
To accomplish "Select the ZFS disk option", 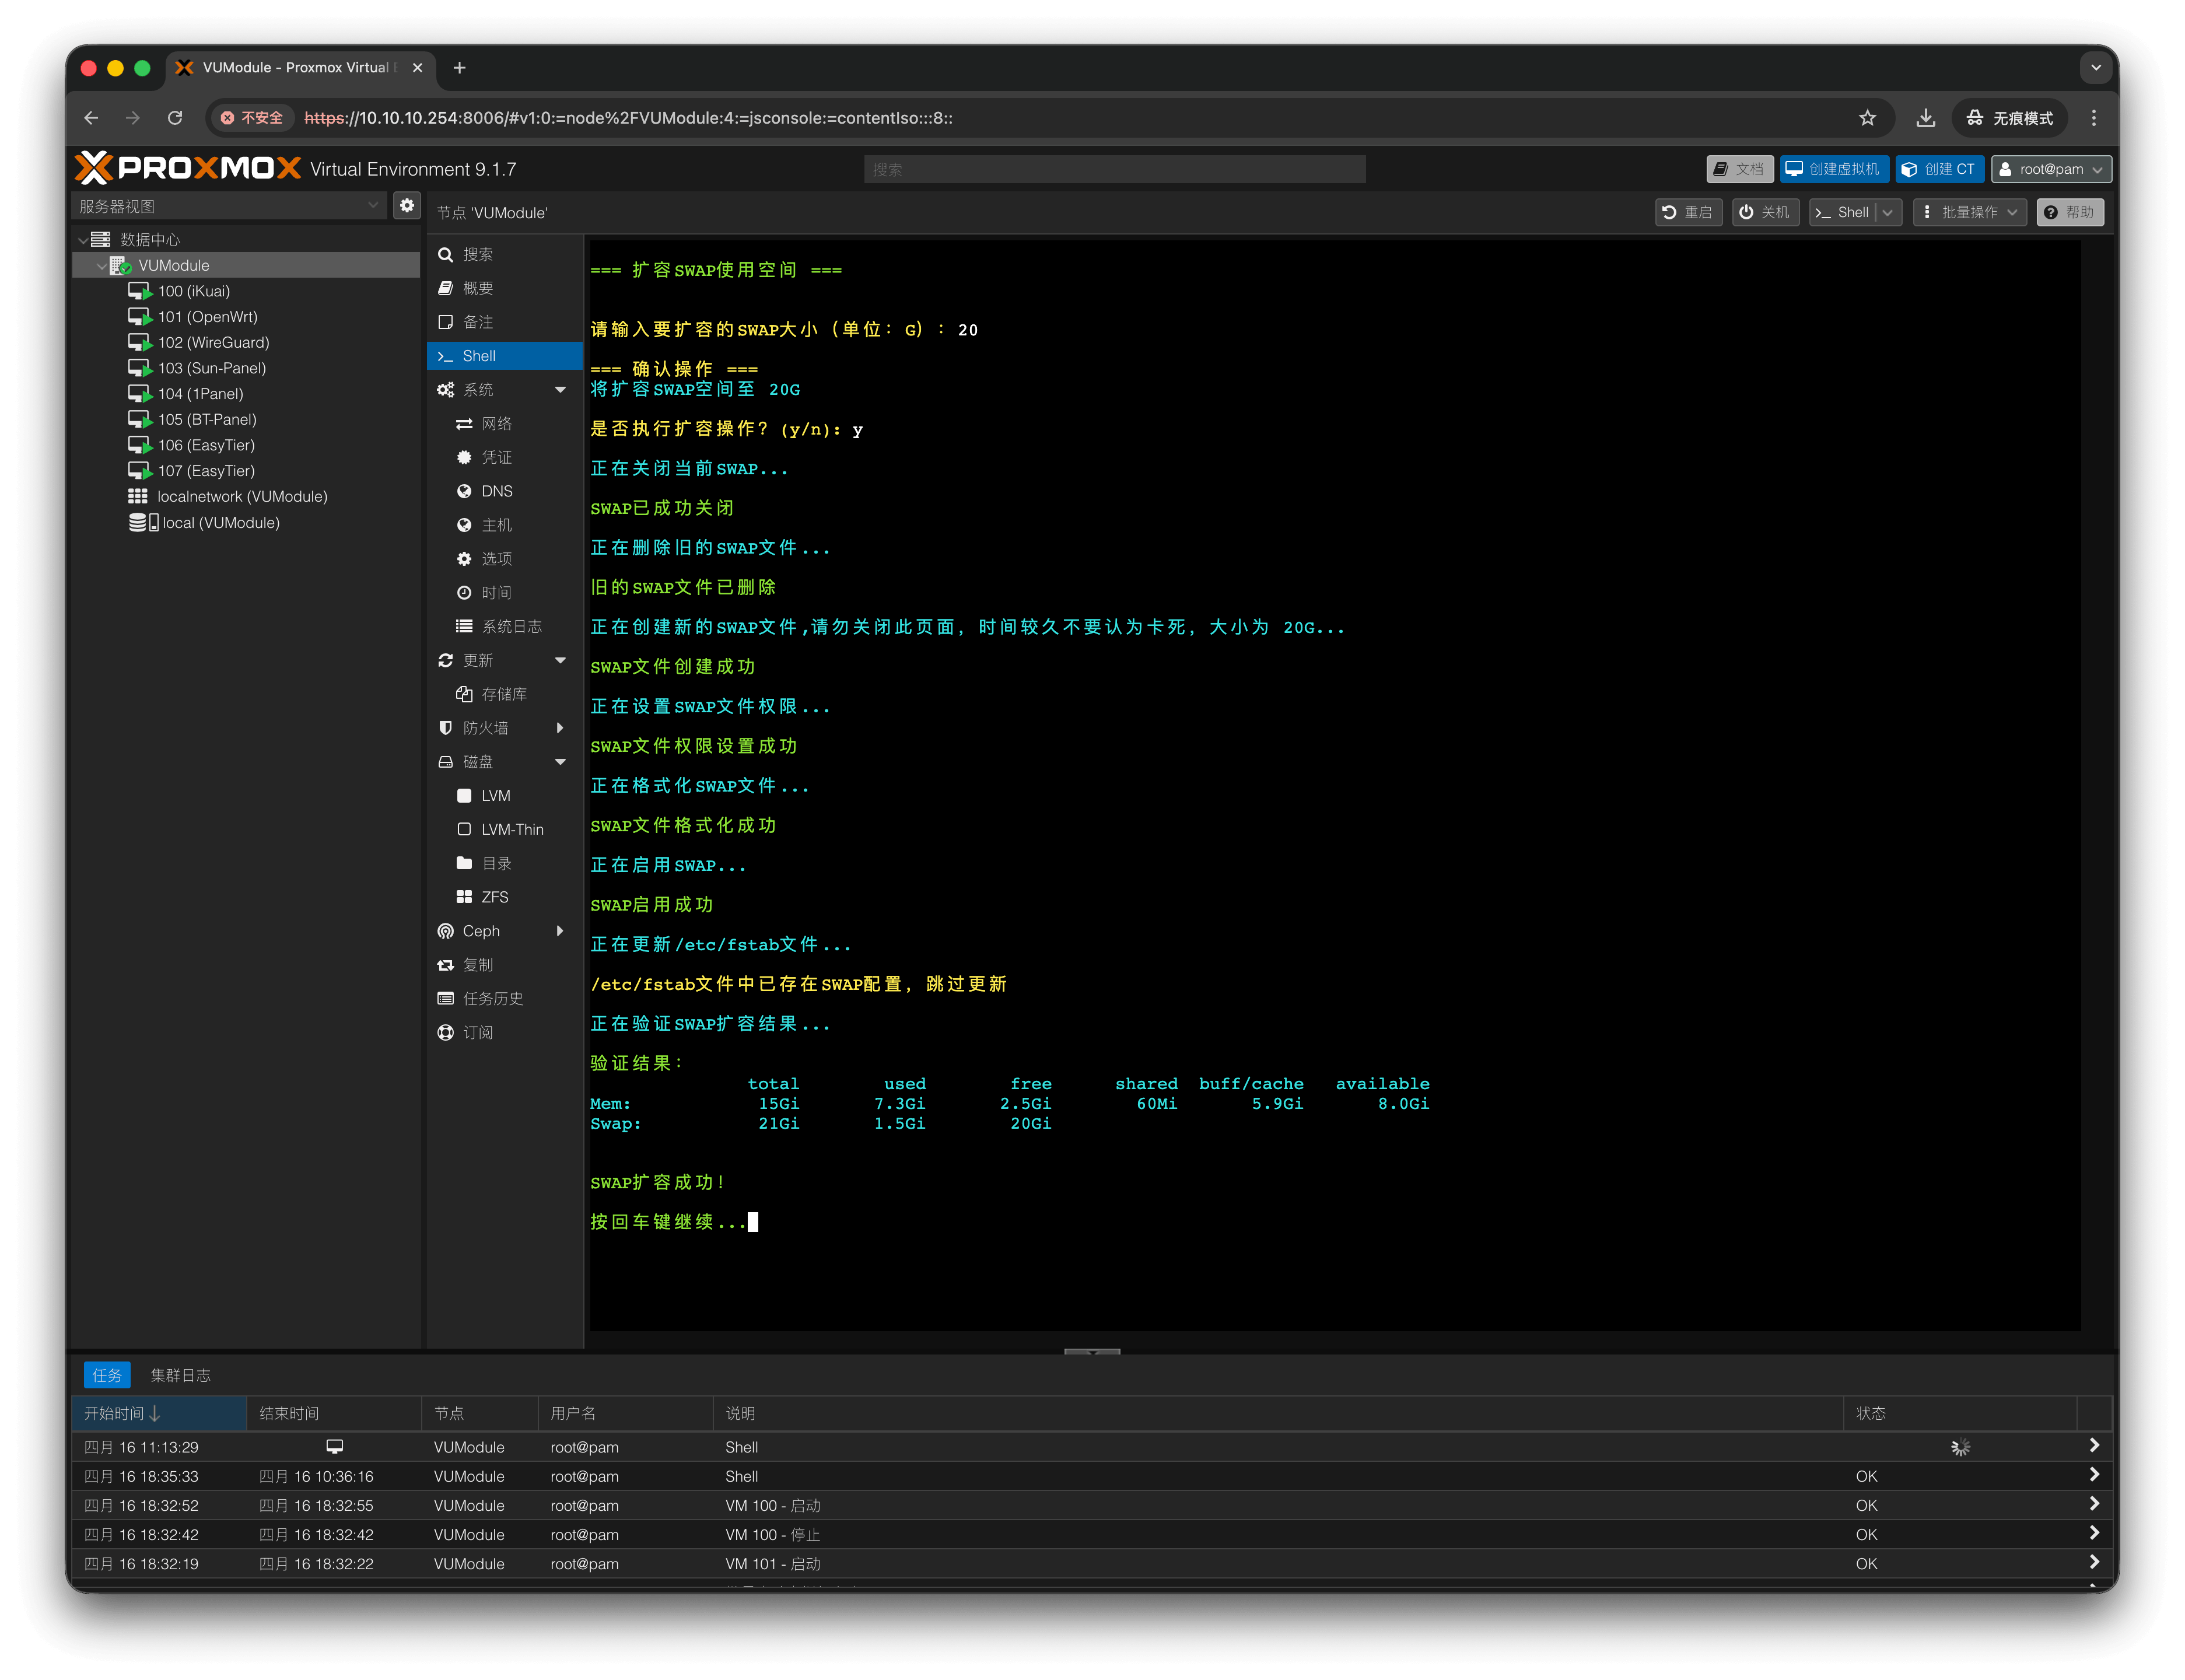I will tap(494, 897).
